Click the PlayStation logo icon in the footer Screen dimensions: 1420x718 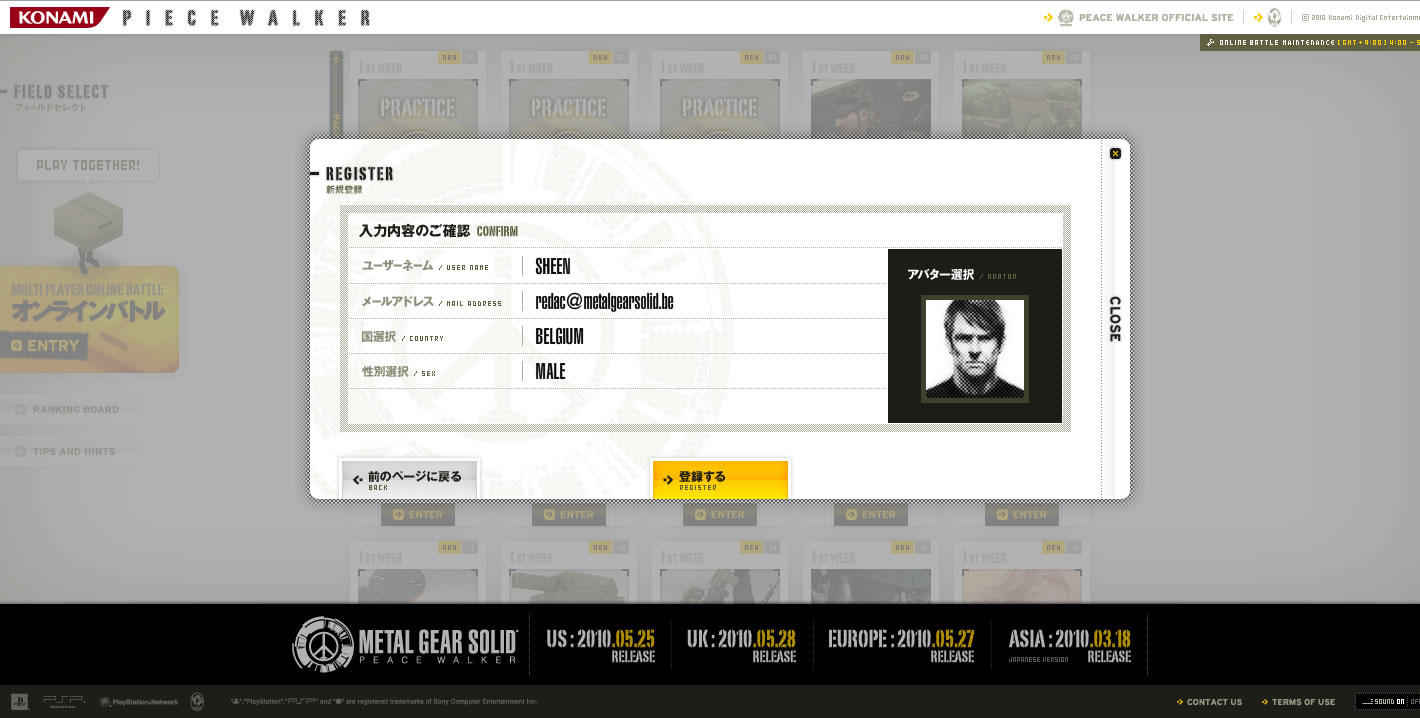[19, 702]
